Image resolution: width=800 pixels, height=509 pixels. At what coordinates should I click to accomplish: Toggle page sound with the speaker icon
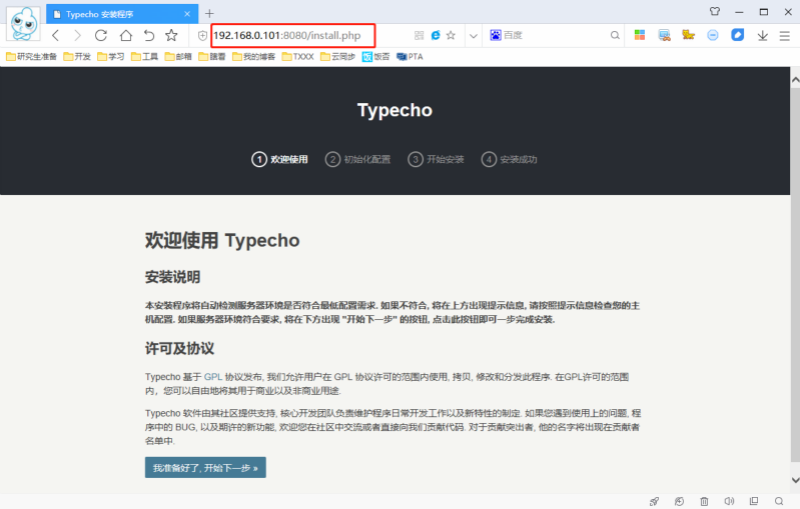pyautogui.click(x=729, y=501)
